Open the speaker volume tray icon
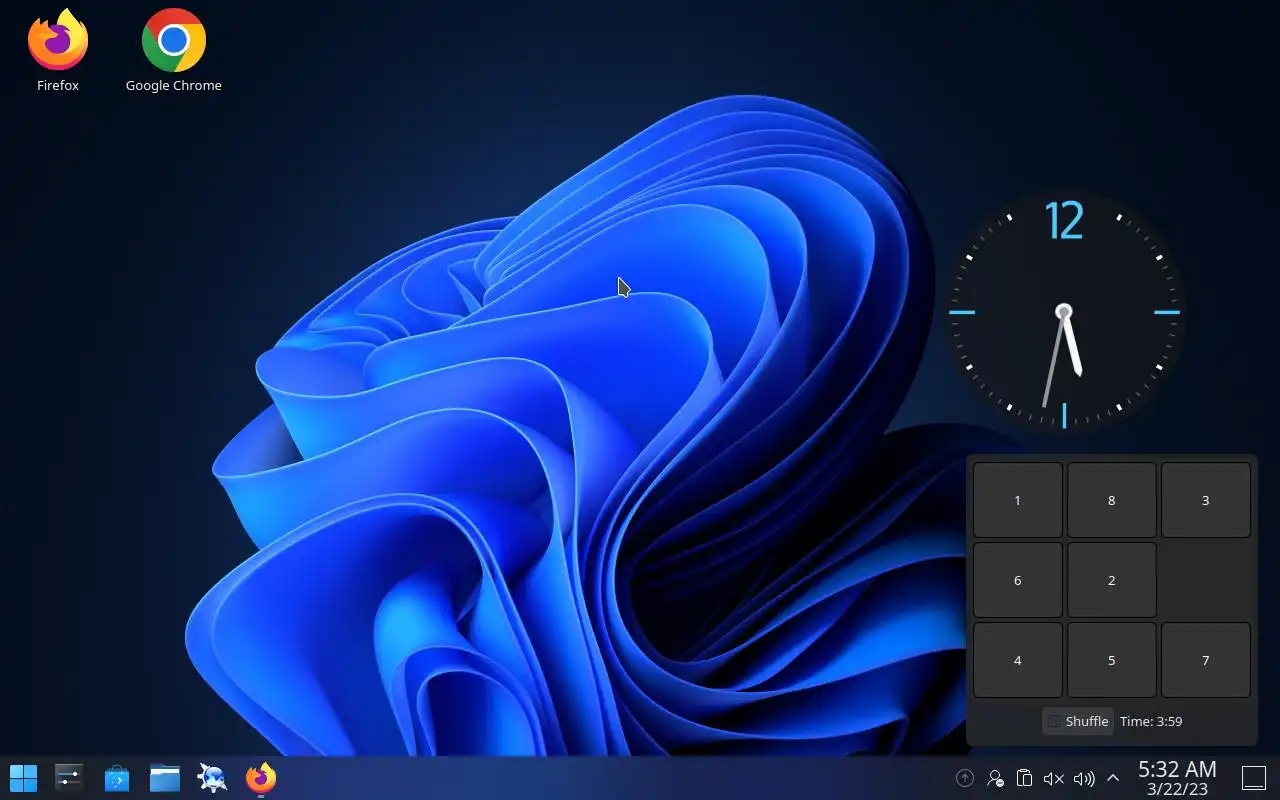Viewport: 1280px width, 800px height. point(1083,778)
